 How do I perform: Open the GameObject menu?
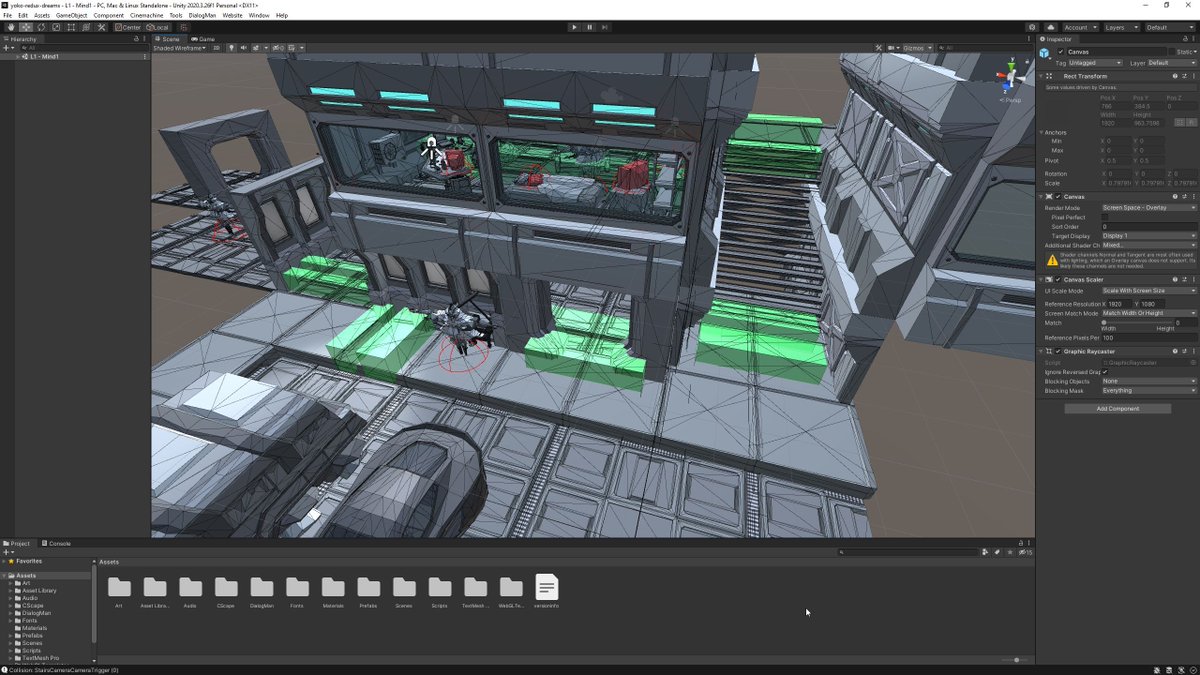point(70,15)
